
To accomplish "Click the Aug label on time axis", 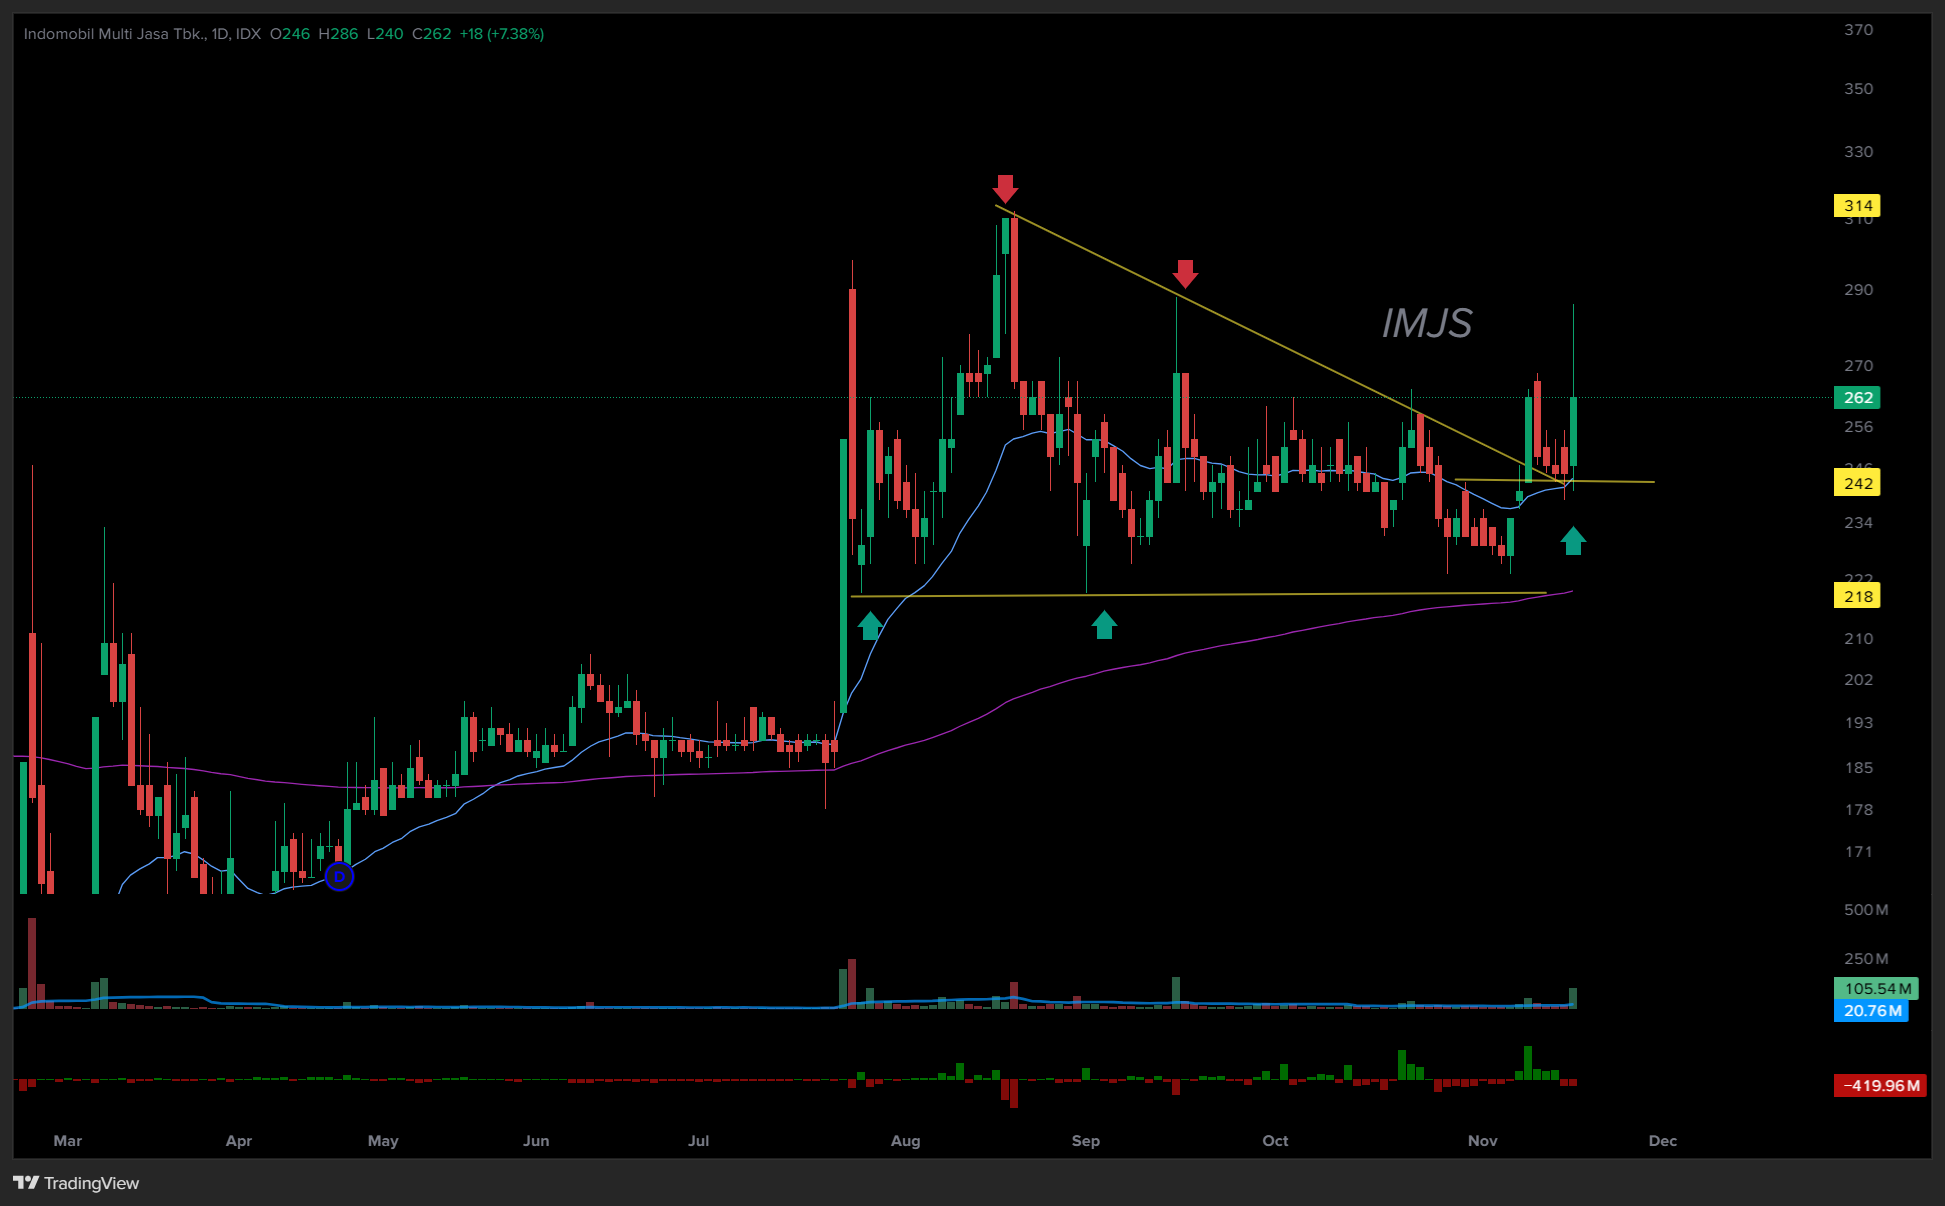I will click(905, 1141).
